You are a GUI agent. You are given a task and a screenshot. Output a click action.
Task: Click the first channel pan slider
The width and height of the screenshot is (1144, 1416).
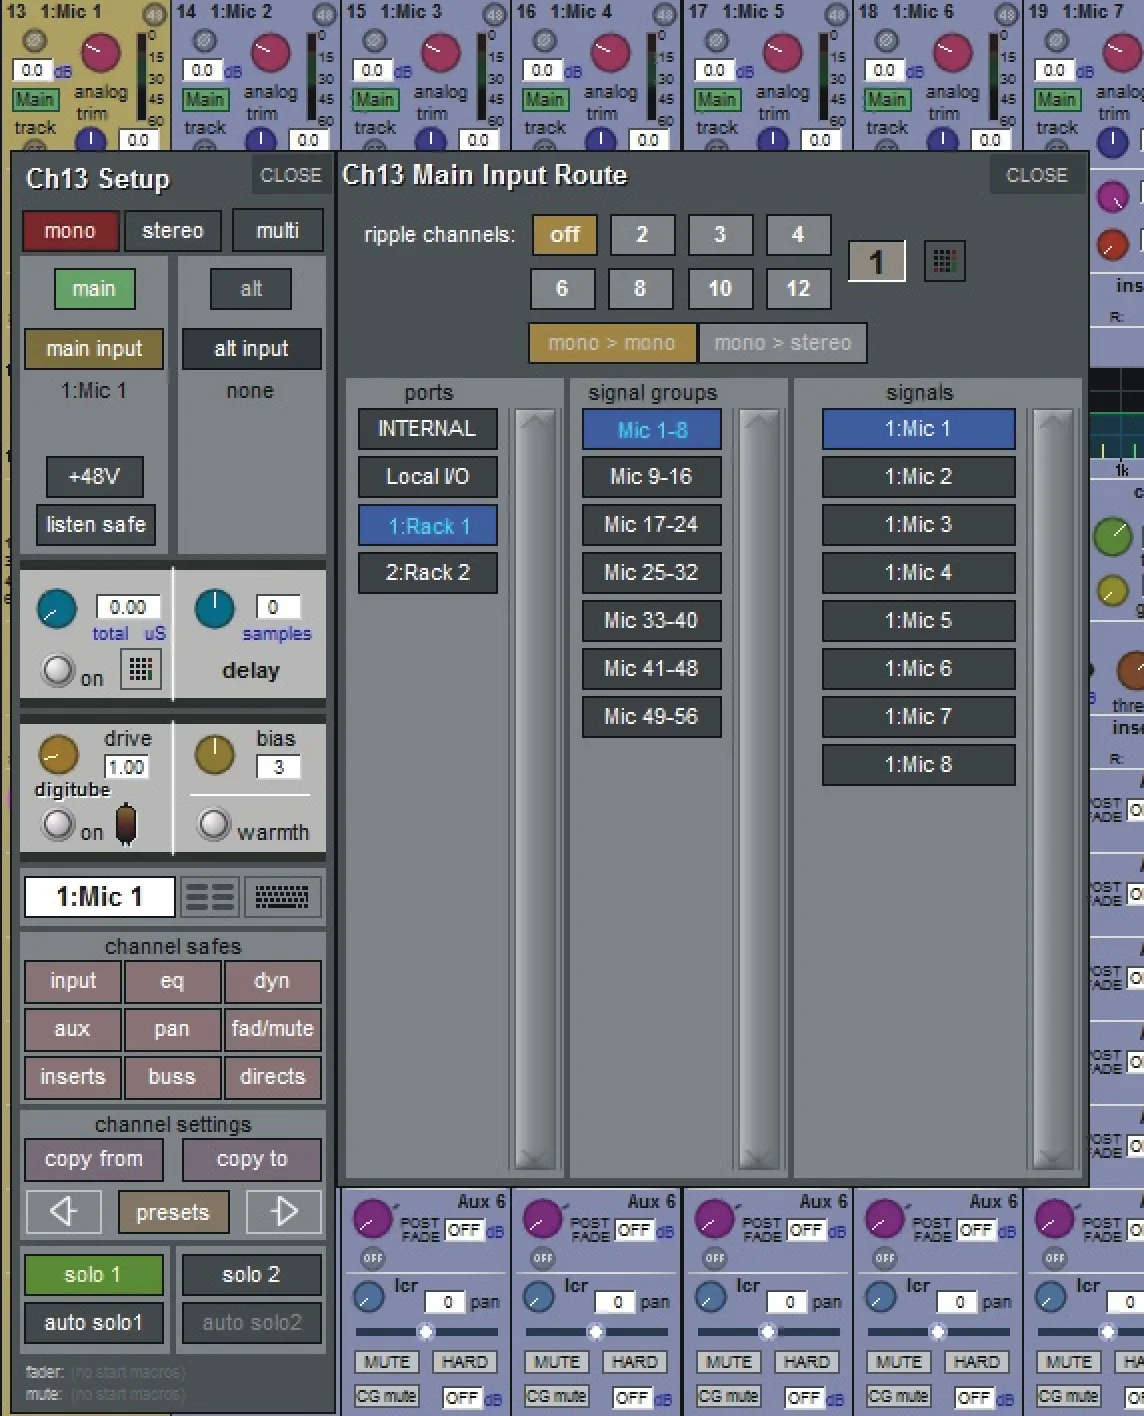click(426, 1332)
